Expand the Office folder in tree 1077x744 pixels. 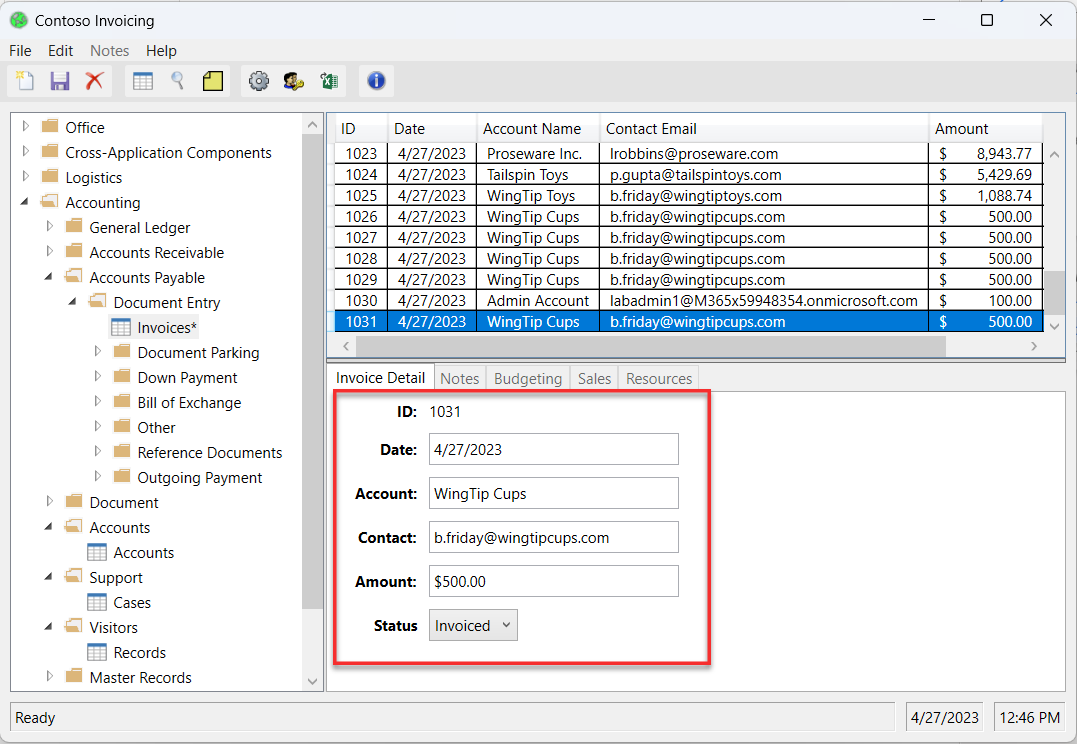tap(26, 127)
